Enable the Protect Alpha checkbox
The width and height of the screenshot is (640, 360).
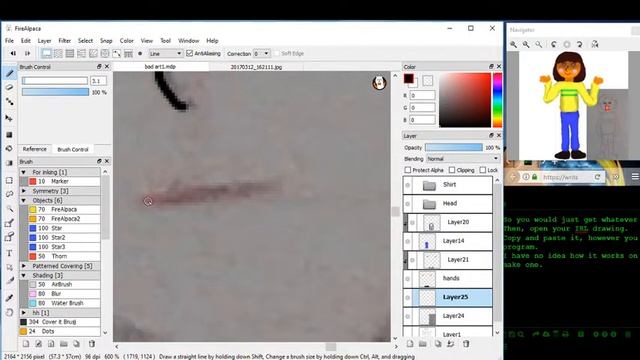pos(407,170)
